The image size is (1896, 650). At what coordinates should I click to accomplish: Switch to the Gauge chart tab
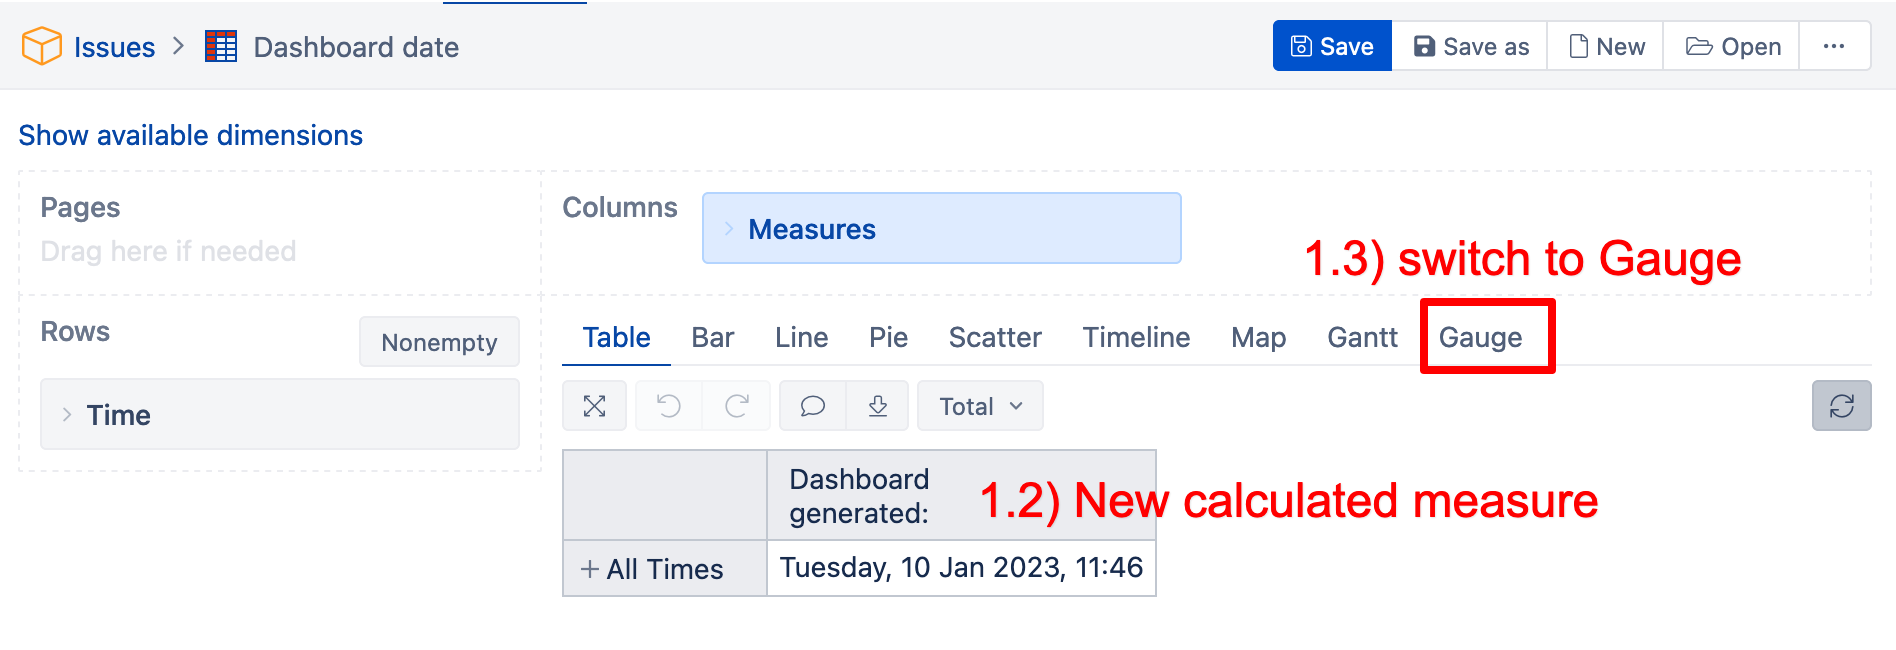pyautogui.click(x=1480, y=337)
